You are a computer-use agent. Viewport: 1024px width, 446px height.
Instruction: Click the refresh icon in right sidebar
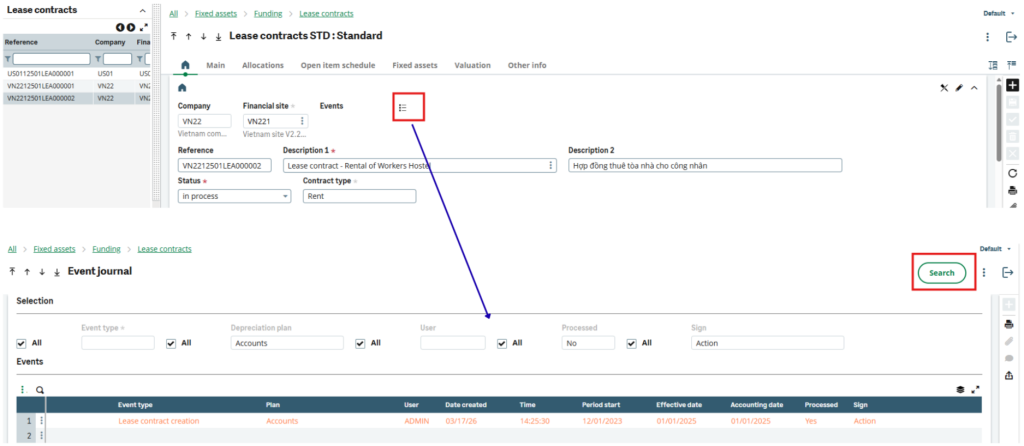pyautogui.click(x=1012, y=172)
